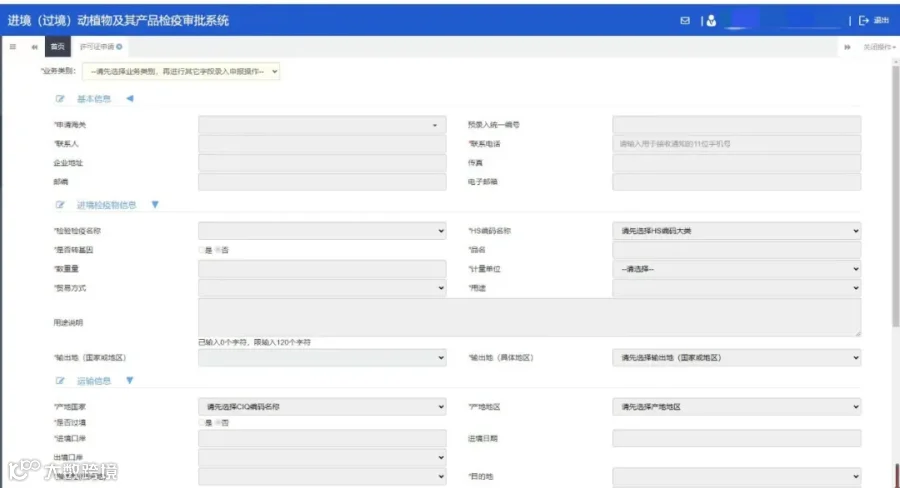Click the 电子邮箱 input field
This screenshot has height=488, width=900.
pyautogui.click(x=736, y=181)
